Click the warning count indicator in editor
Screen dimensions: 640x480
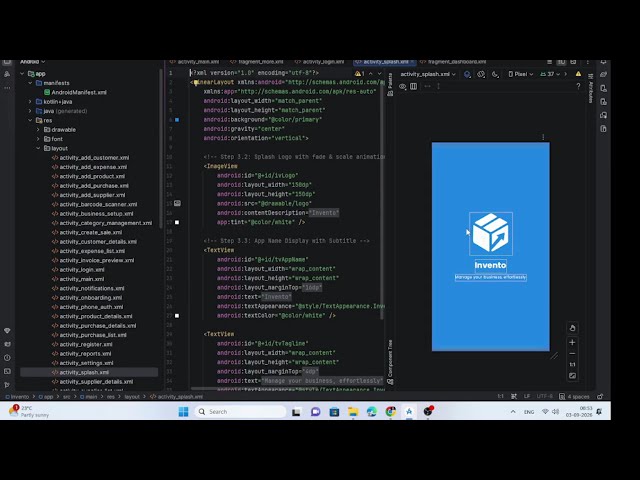[360, 74]
